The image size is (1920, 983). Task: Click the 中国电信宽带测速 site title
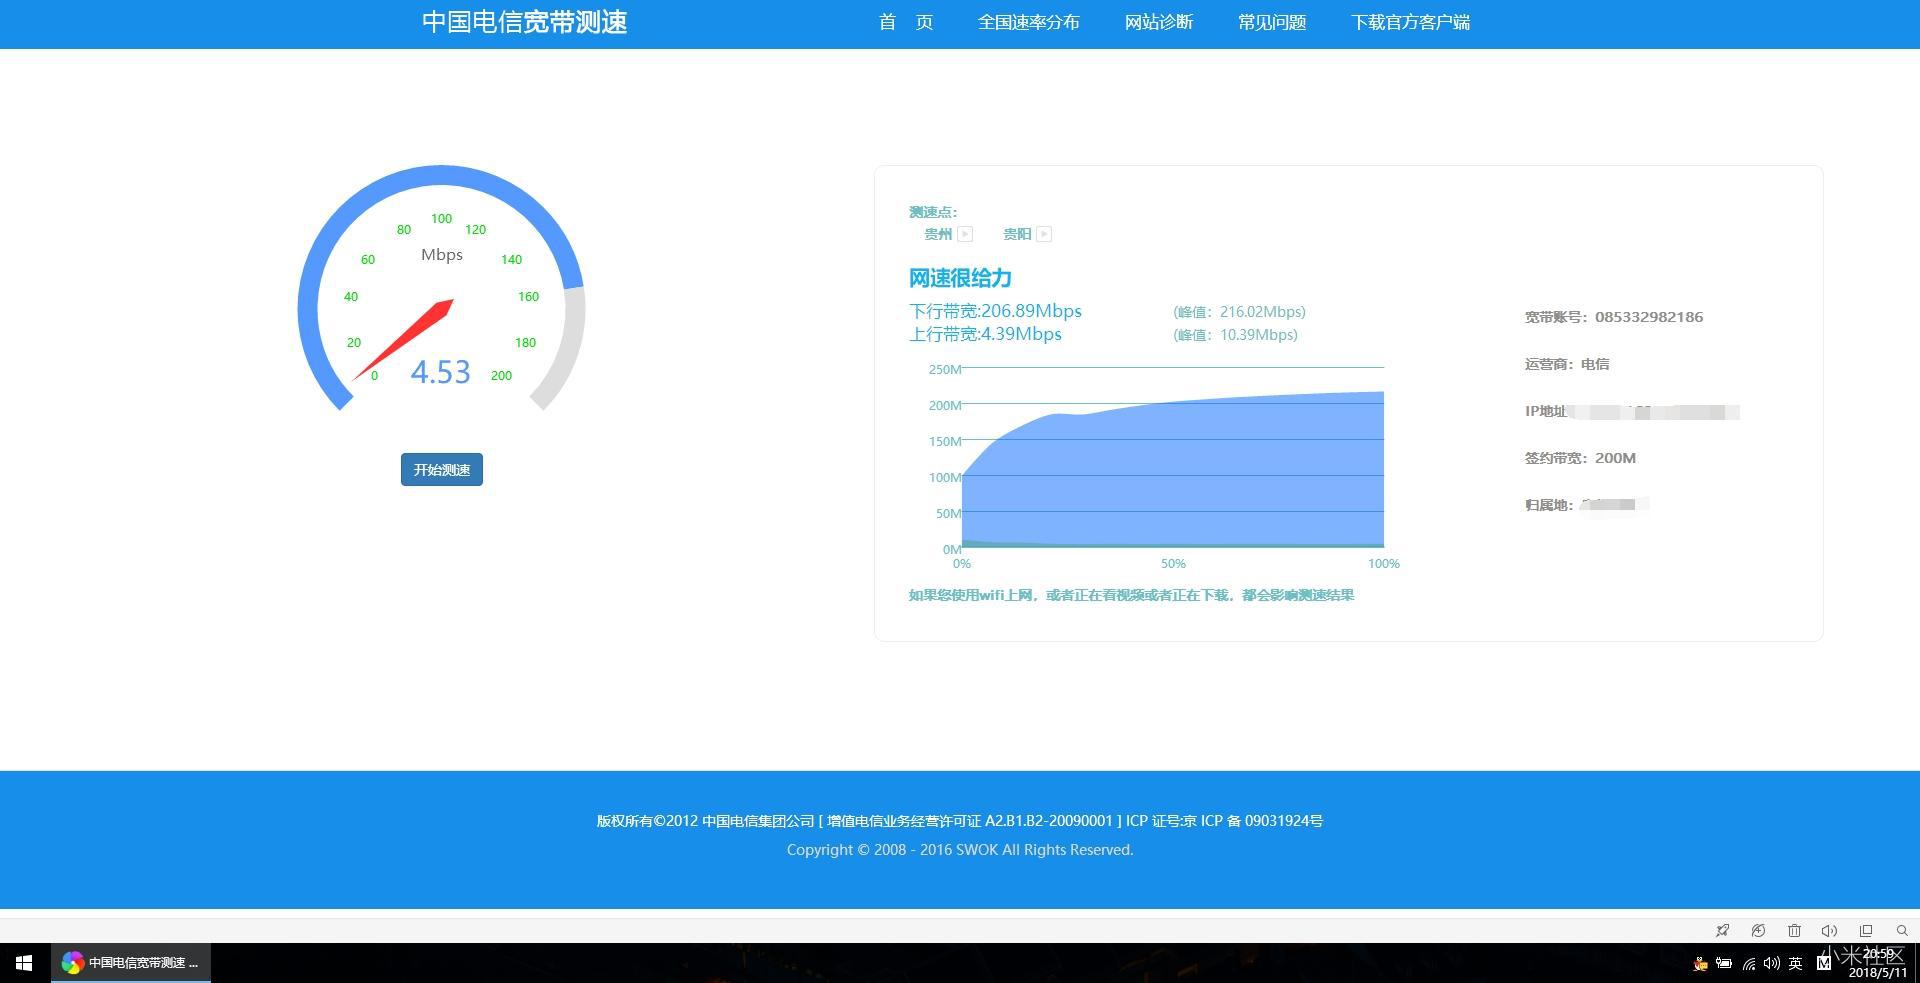(524, 22)
